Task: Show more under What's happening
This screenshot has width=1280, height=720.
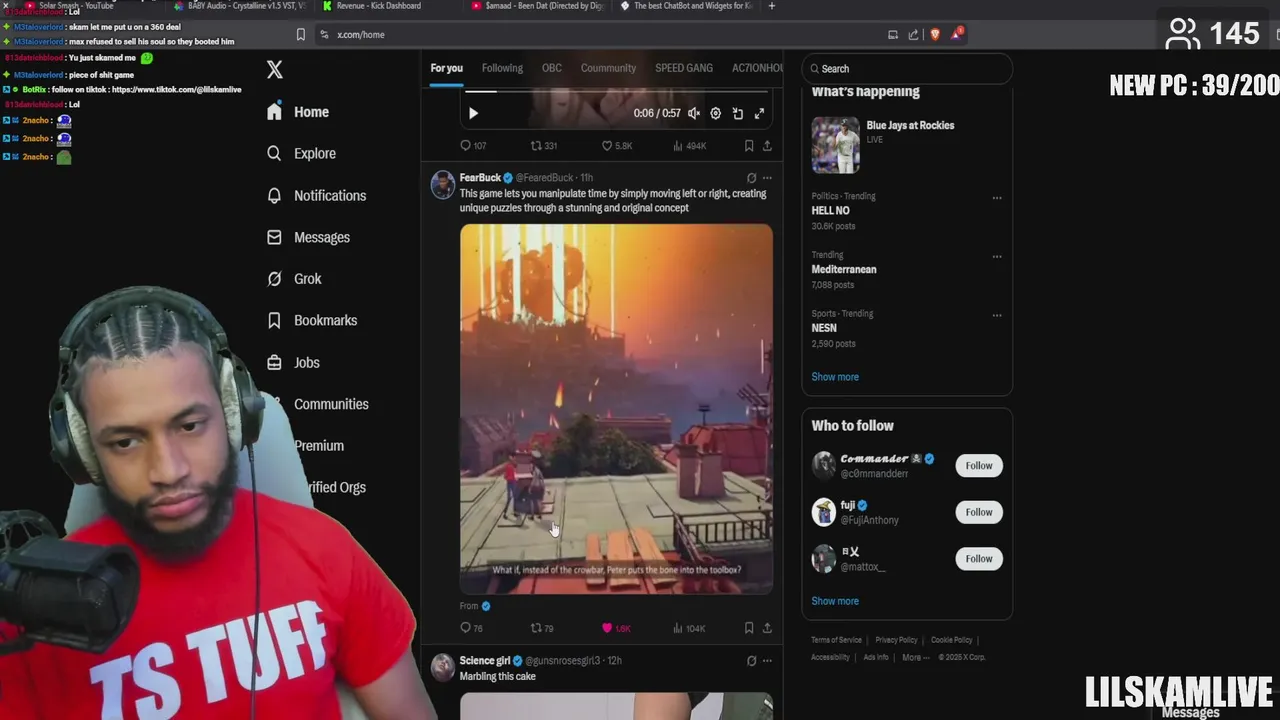Action: 835,377
